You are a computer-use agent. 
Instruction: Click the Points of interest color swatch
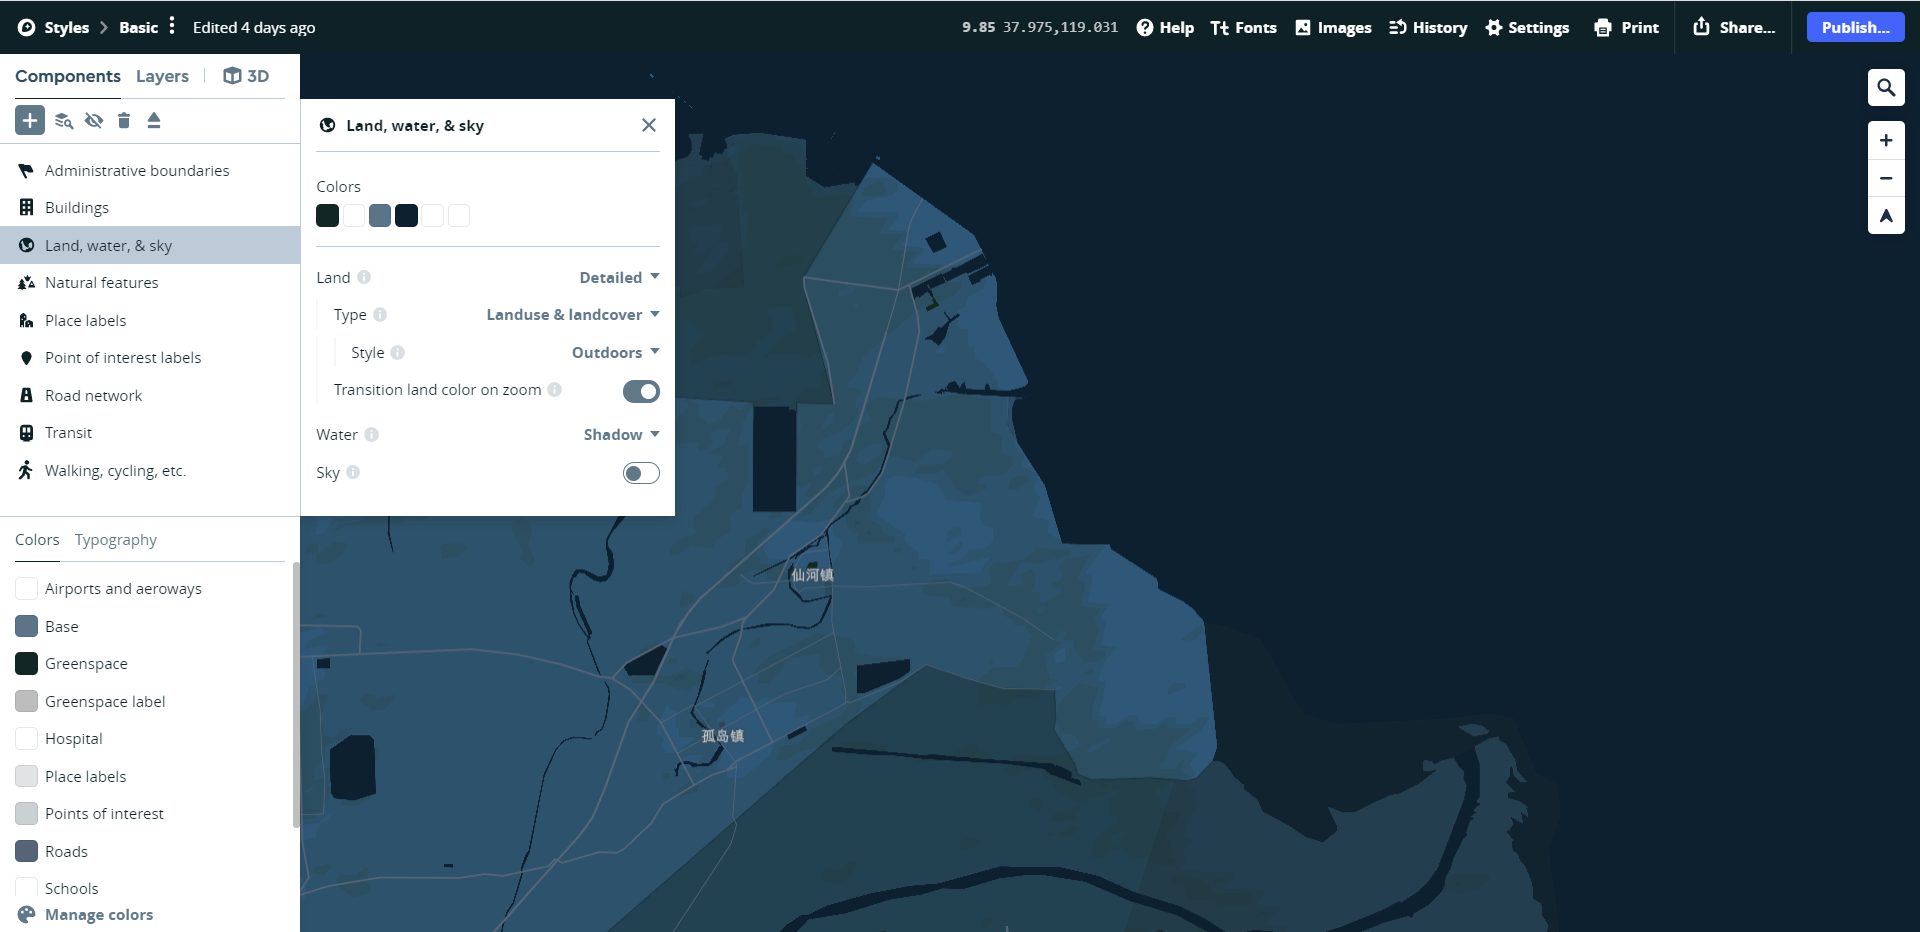coord(27,814)
